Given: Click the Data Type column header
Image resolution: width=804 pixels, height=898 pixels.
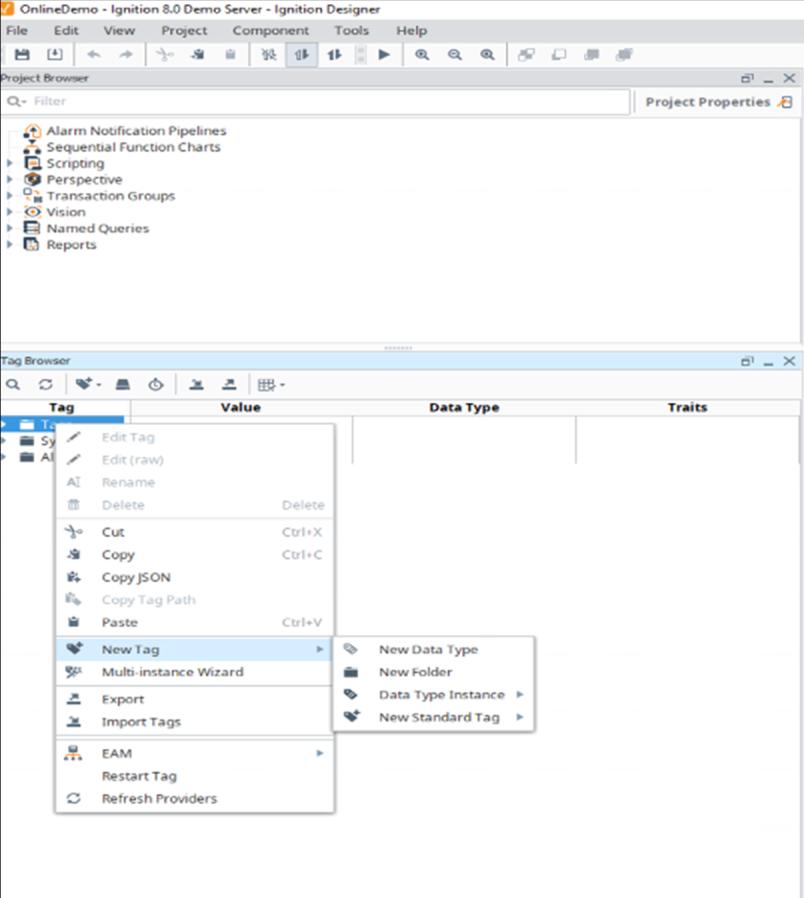Looking at the screenshot, I should coord(464,407).
